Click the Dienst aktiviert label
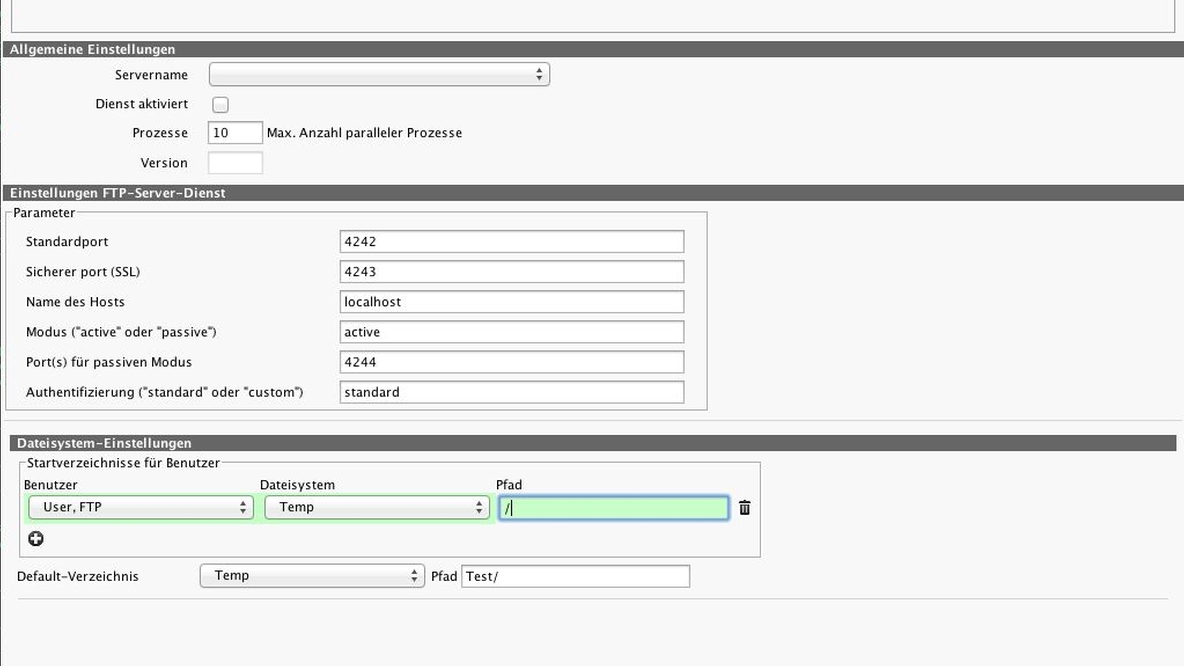1184x666 pixels. pos(142,104)
